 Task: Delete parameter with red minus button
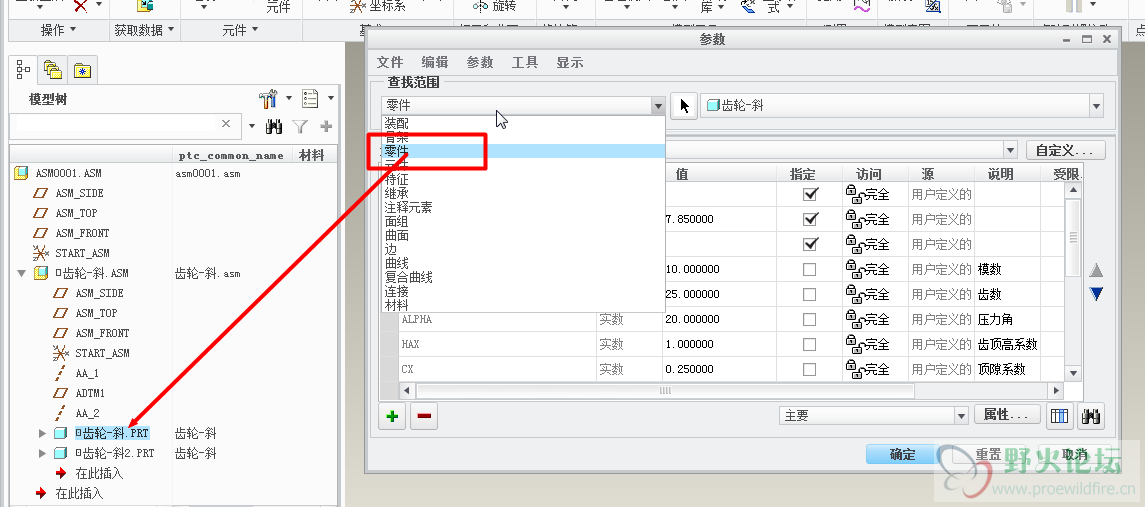point(424,416)
